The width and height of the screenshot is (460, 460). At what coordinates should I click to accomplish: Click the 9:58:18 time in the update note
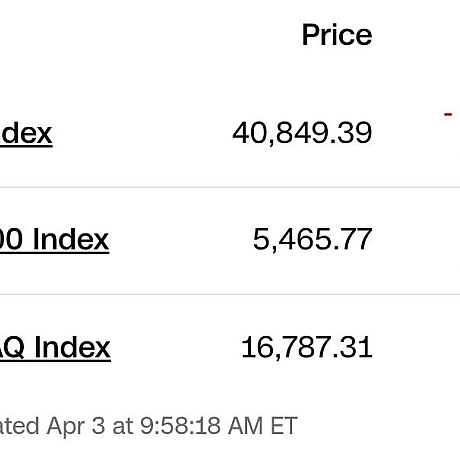(180, 426)
